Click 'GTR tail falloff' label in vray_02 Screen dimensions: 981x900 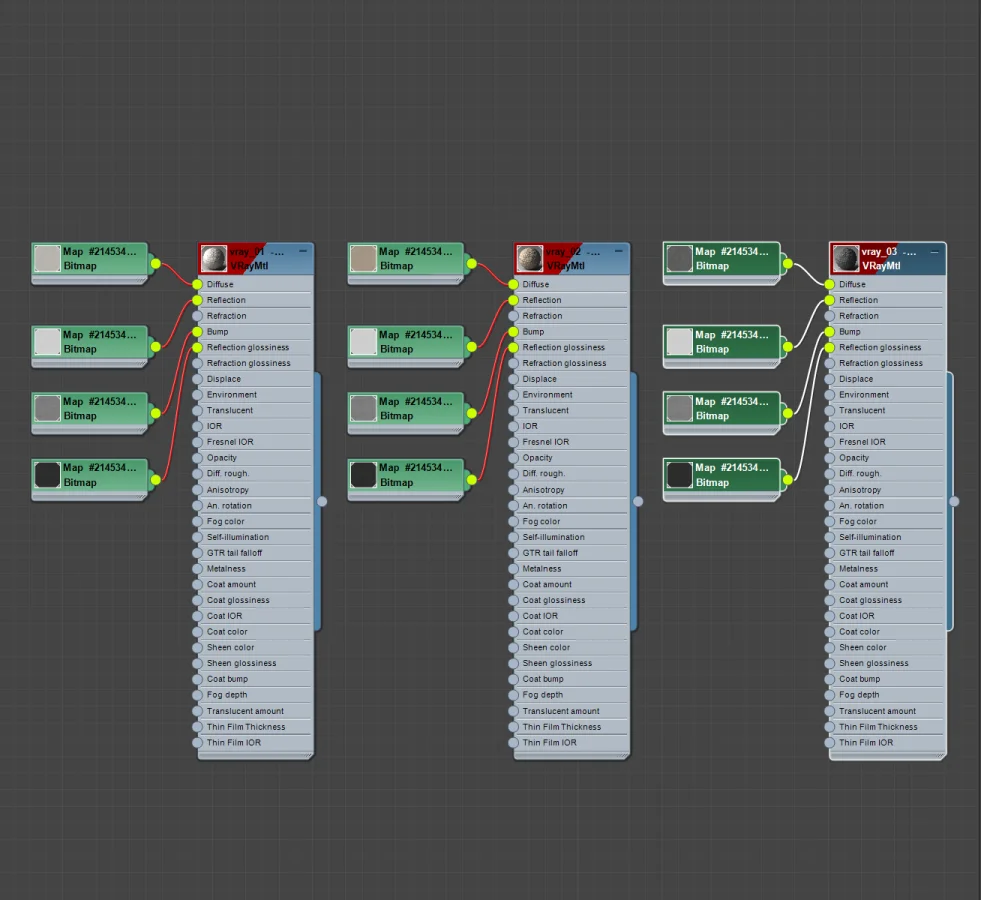[550, 553]
